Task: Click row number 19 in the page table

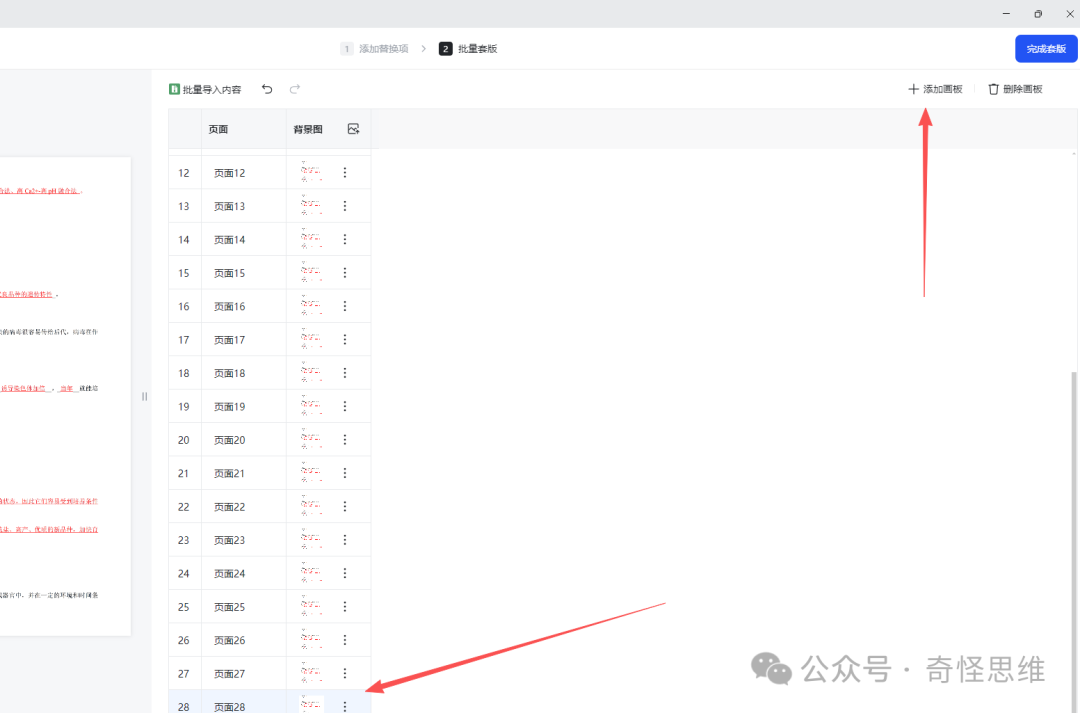Action: pyautogui.click(x=184, y=407)
